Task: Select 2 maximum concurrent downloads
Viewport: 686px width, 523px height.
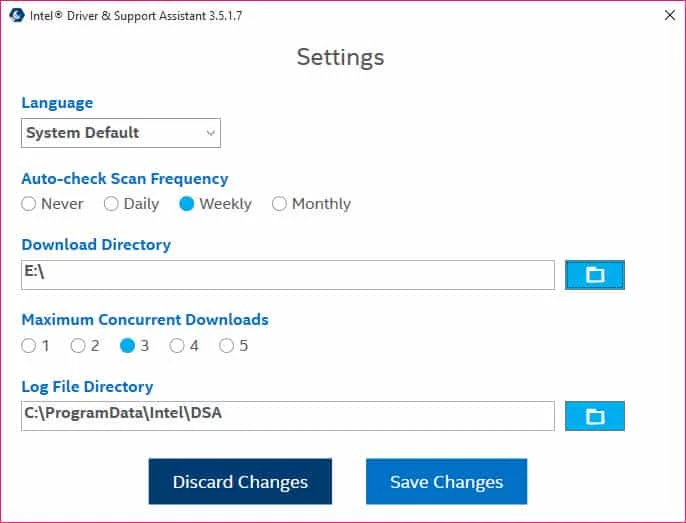Action: [78, 346]
